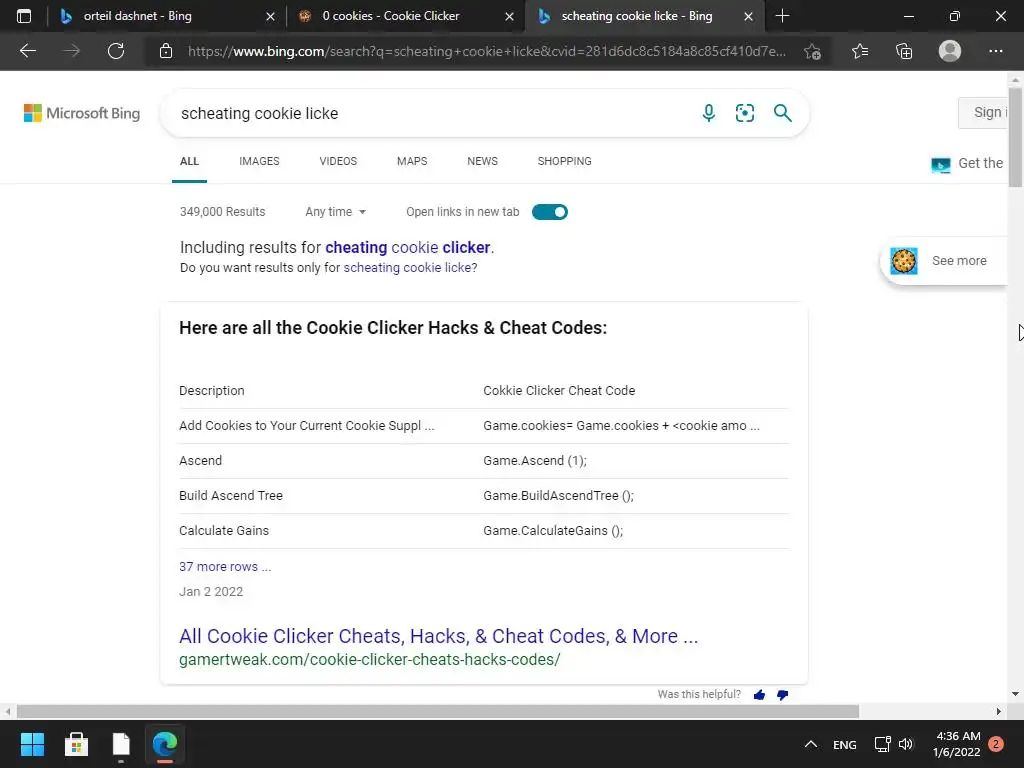The width and height of the screenshot is (1024, 768).
Task: Expand the Any time filter dropdown
Action: coord(336,212)
